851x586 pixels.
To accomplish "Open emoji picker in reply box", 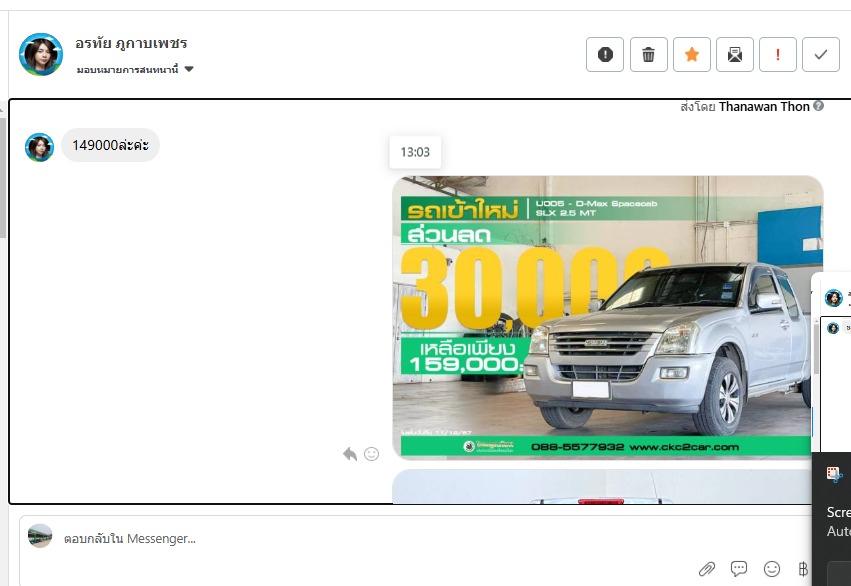I will coord(771,569).
